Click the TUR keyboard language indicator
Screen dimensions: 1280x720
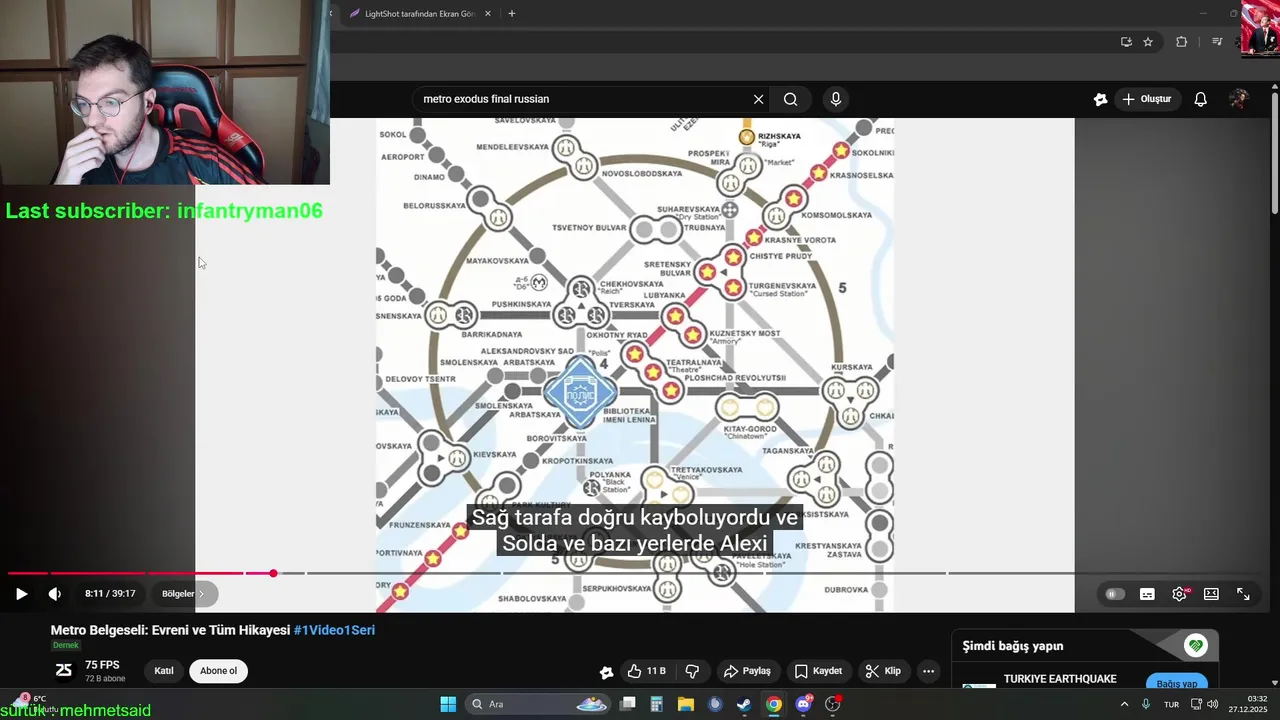(x=1171, y=704)
